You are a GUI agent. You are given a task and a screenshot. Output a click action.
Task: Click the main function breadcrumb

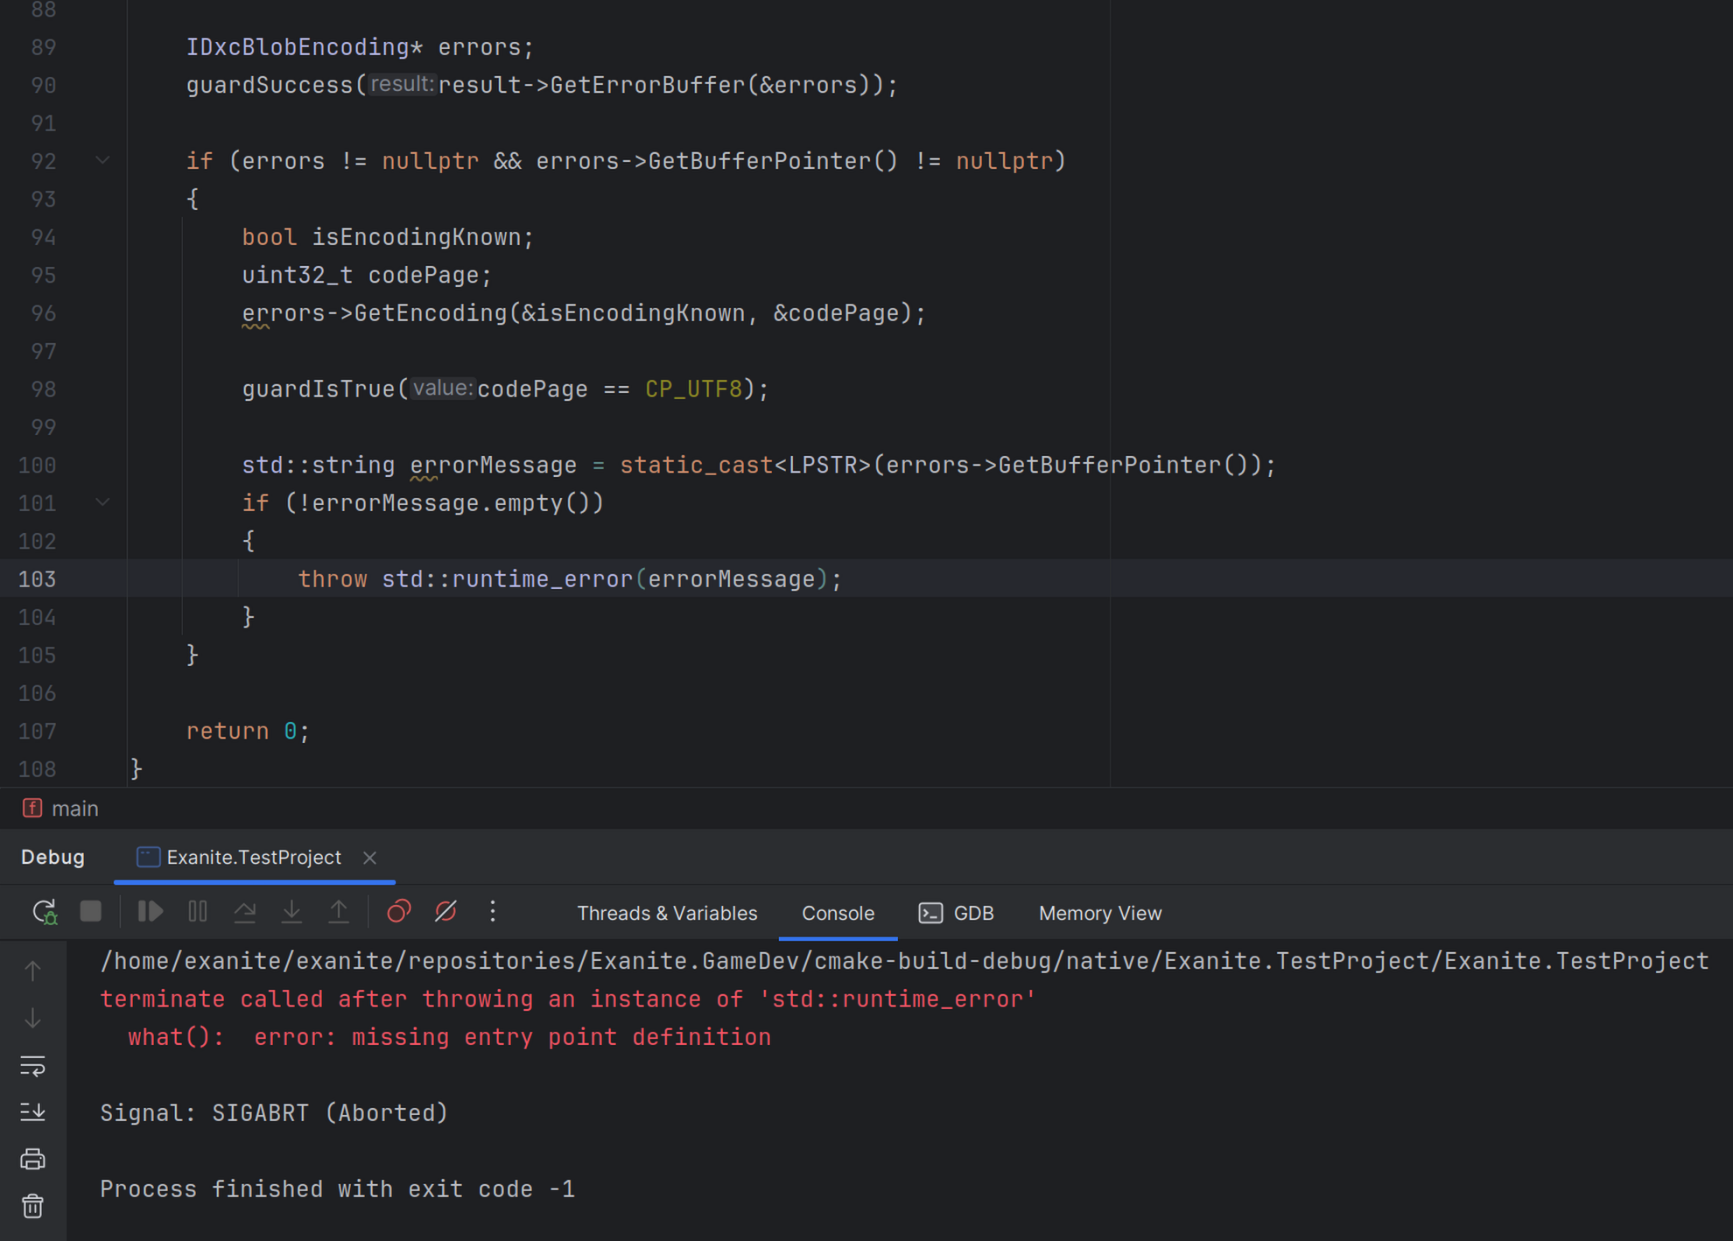(61, 808)
